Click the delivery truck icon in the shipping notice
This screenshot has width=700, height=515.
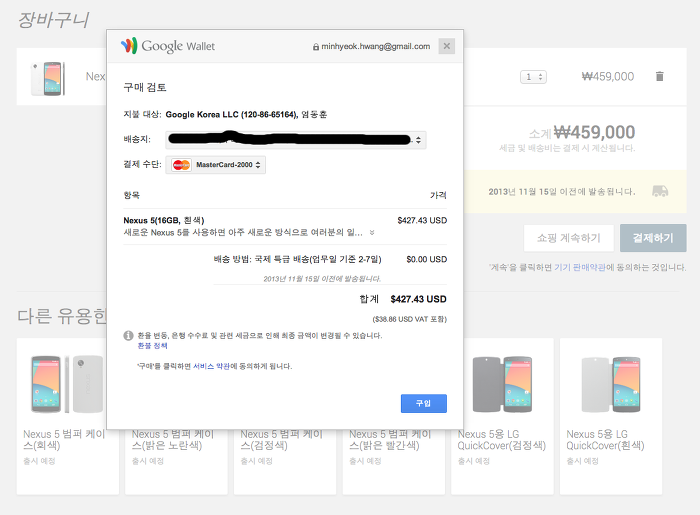[x=660, y=191]
